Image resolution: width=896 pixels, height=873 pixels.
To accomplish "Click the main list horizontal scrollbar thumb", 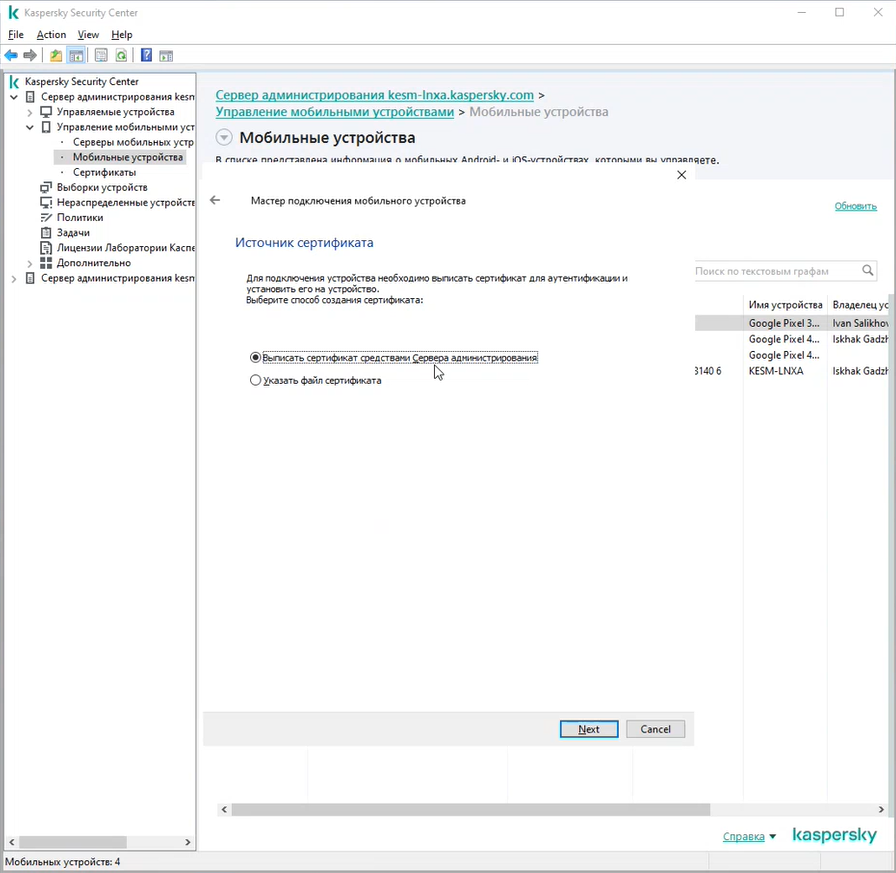I will click(x=470, y=810).
